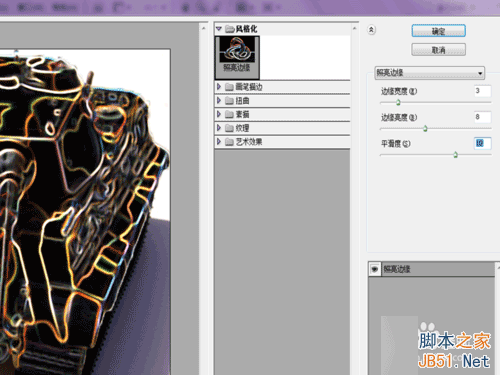The image size is (500, 375).
Task: Click the 边缘宽度 value field
Action: (483, 91)
